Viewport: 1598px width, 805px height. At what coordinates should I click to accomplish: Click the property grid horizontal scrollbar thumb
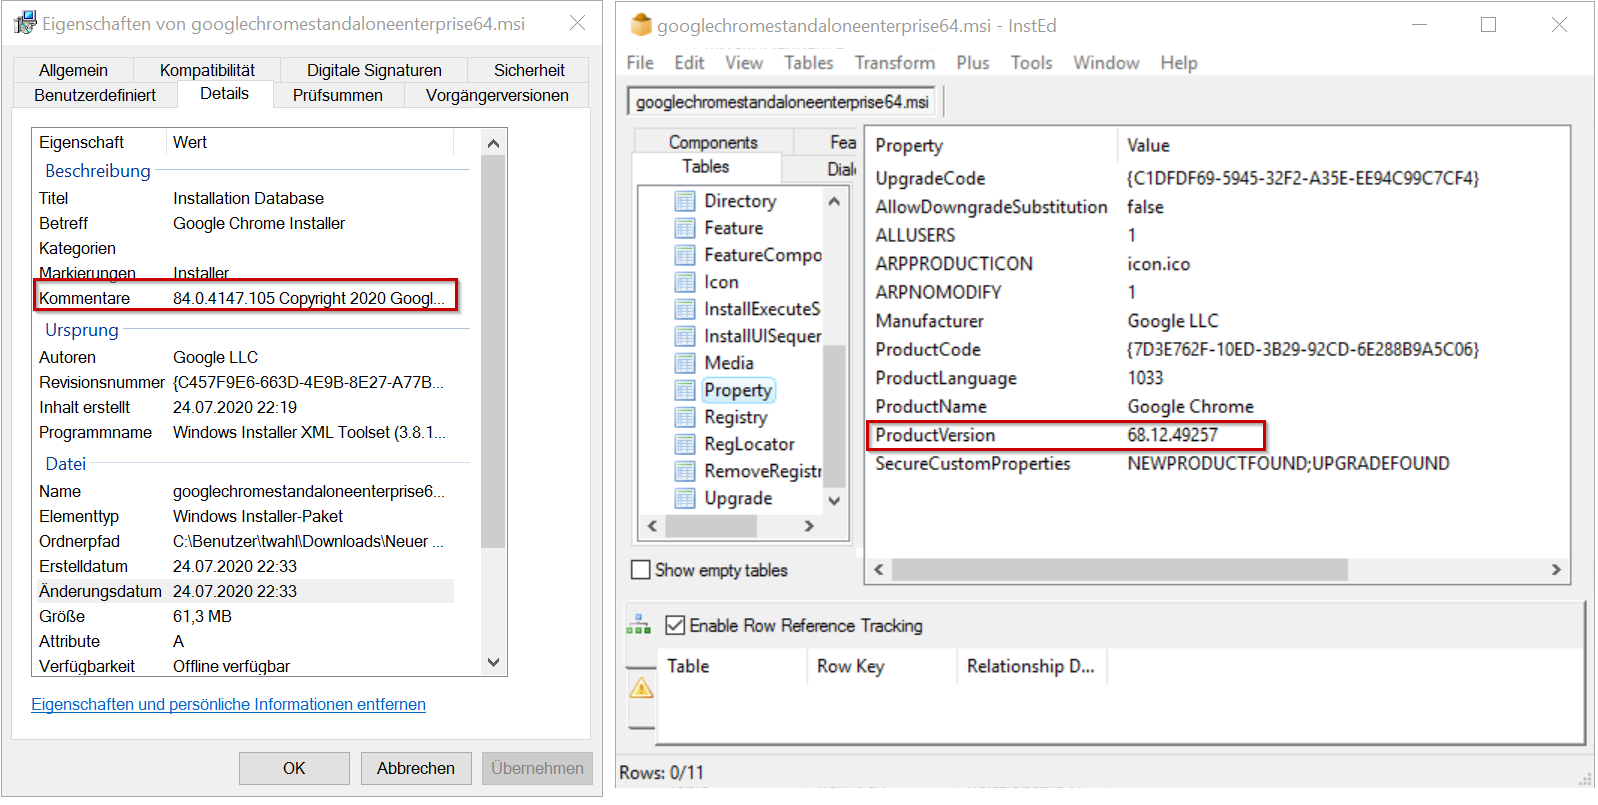[1120, 570]
